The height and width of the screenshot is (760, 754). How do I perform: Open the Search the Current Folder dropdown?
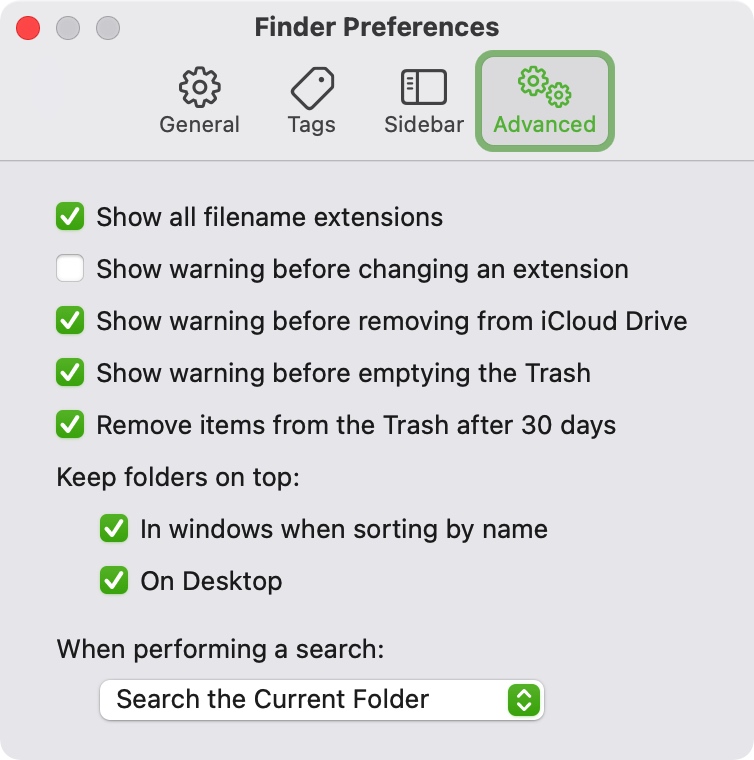pyautogui.click(x=322, y=699)
